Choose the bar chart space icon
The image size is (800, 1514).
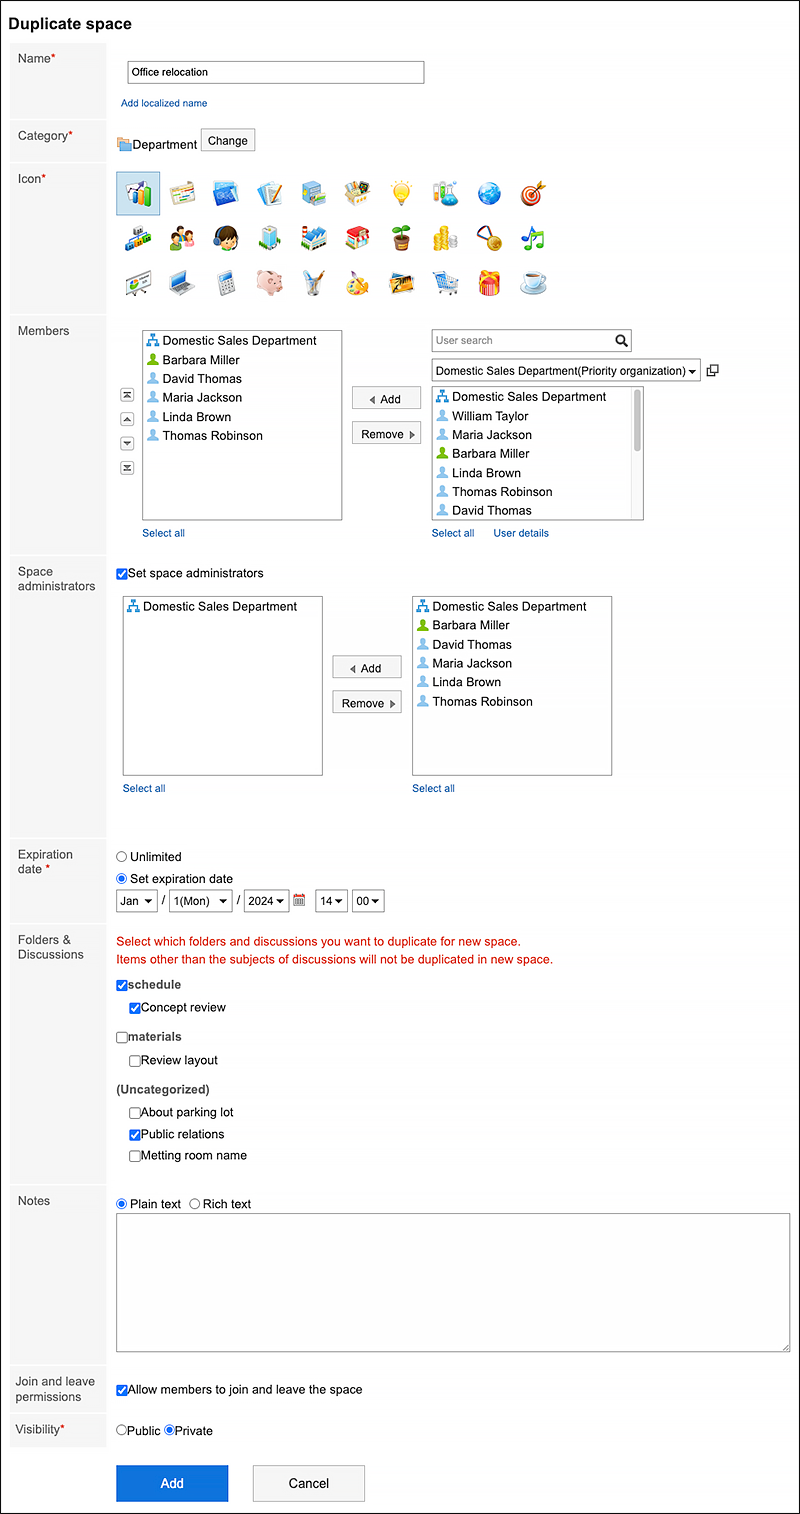point(138,194)
